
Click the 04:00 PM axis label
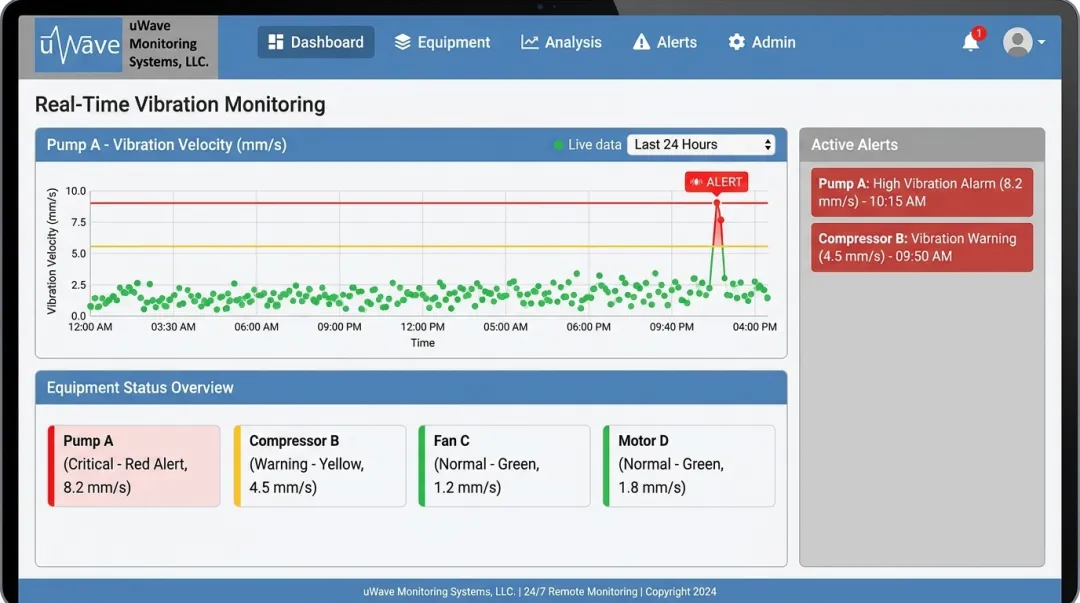point(755,327)
